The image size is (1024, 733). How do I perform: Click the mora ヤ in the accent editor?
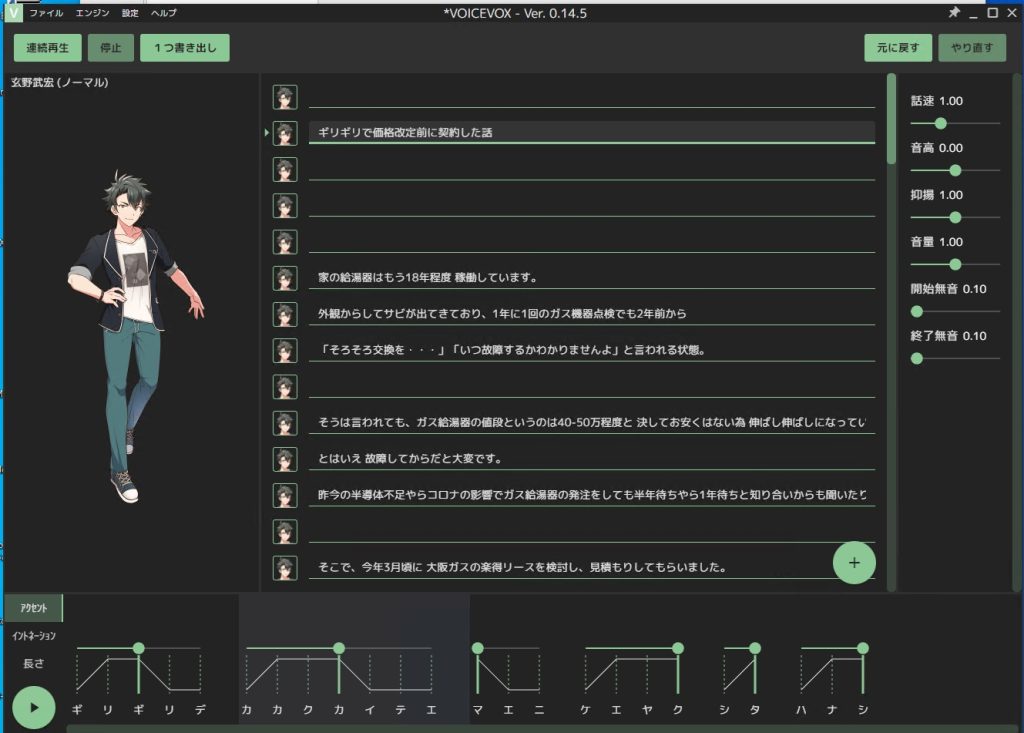647,709
